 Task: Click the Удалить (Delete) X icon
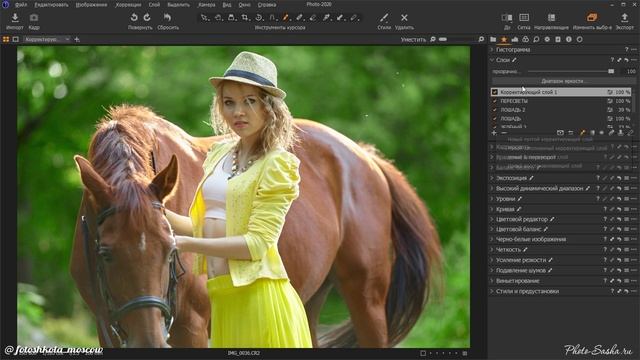pyautogui.click(x=404, y=18)
